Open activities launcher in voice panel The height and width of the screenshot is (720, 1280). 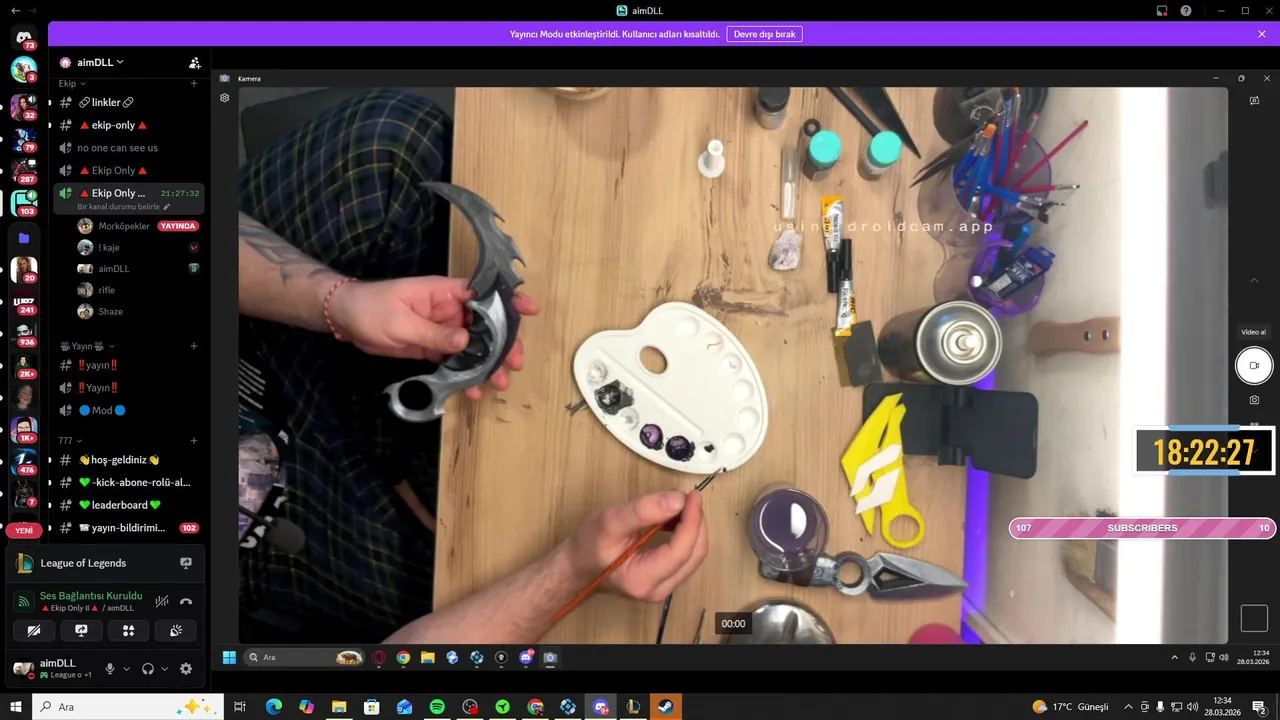coord(128,631)
